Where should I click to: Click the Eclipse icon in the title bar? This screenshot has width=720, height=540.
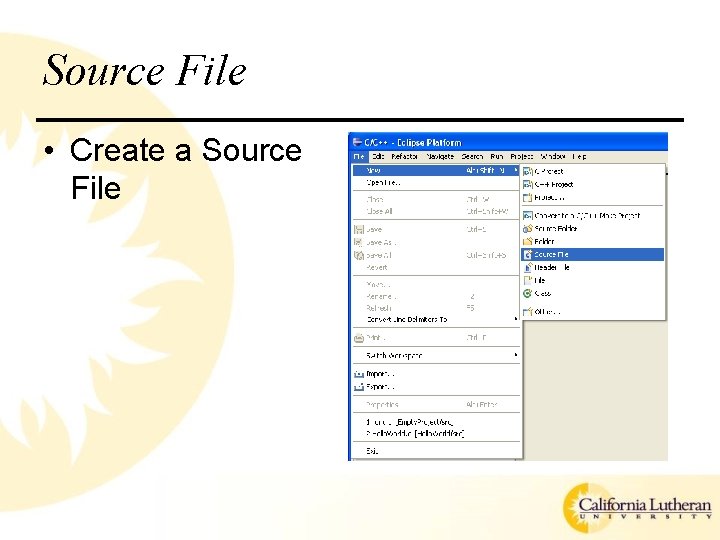pyautogui.click(x=357, y=142)
